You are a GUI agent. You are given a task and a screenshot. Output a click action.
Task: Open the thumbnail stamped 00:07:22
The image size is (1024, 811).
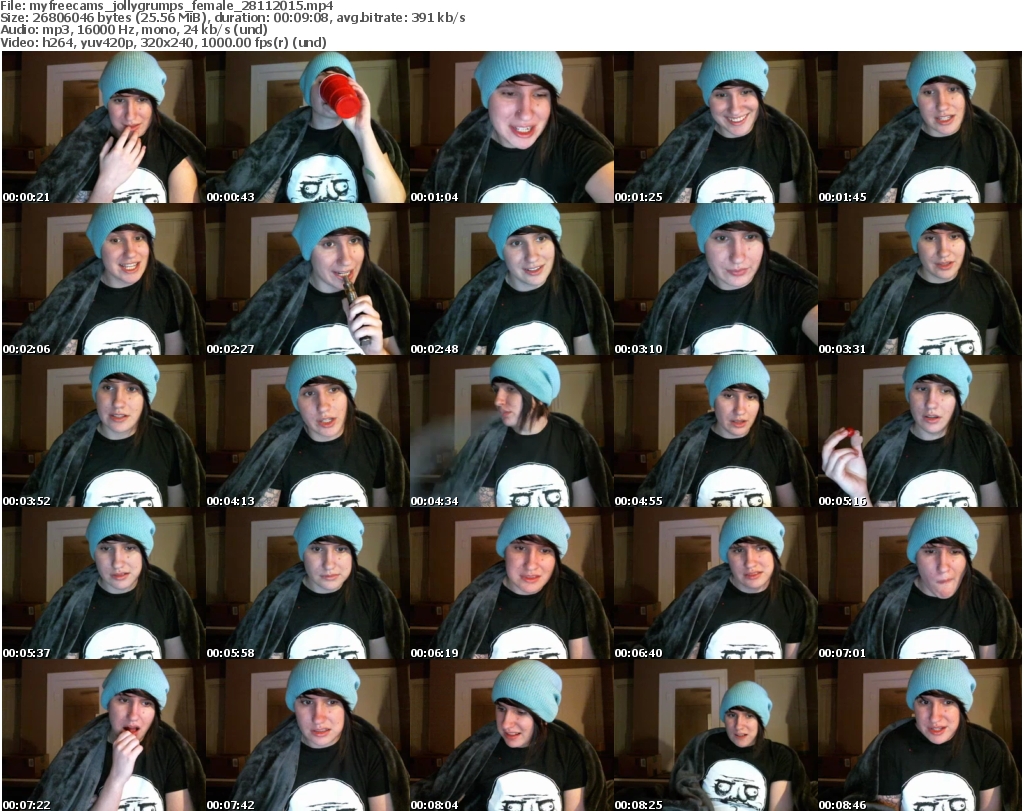pyautogui.click(x=103, y=735)
